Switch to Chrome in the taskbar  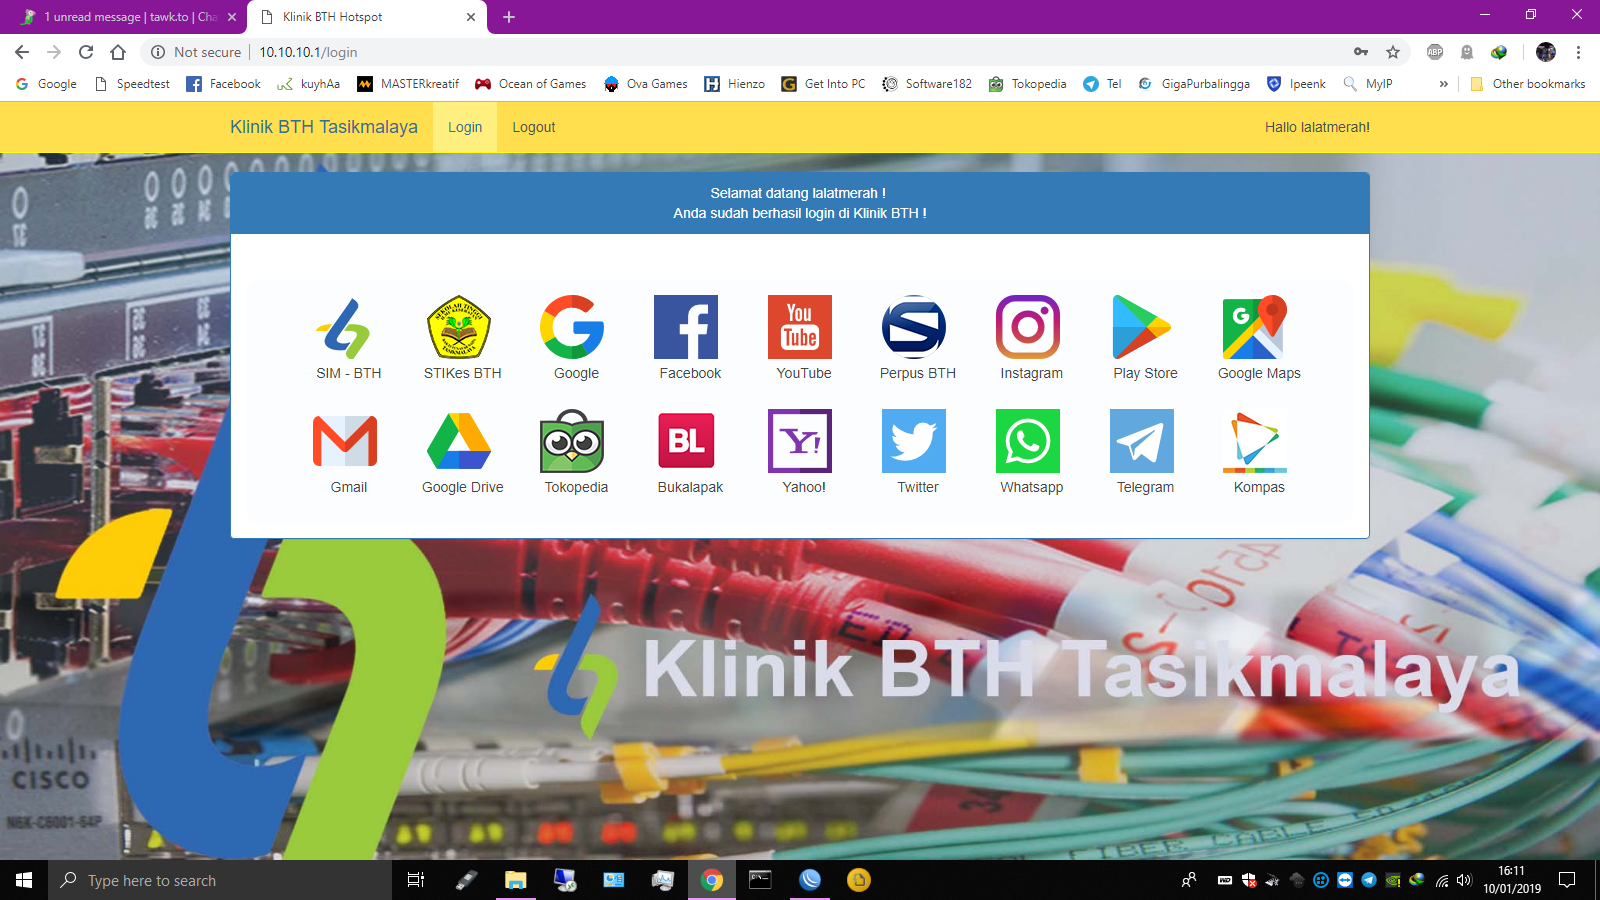coord(712,880)
